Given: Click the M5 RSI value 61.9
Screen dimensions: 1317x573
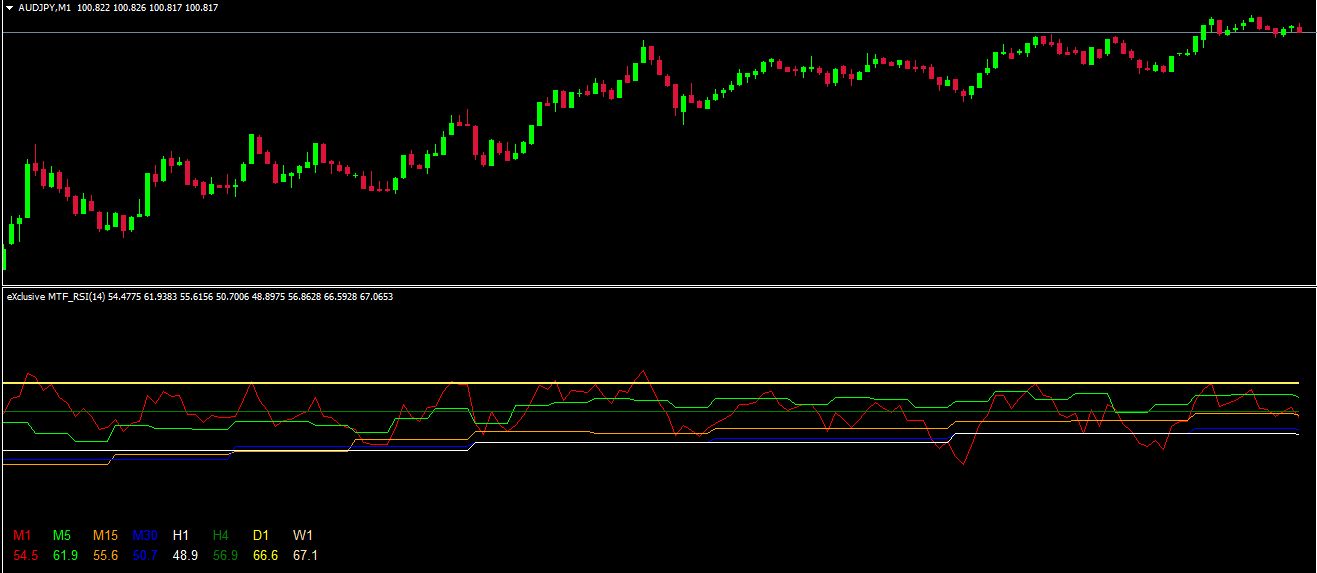Looking at the screenshot, I should click(x=66, y=555).
